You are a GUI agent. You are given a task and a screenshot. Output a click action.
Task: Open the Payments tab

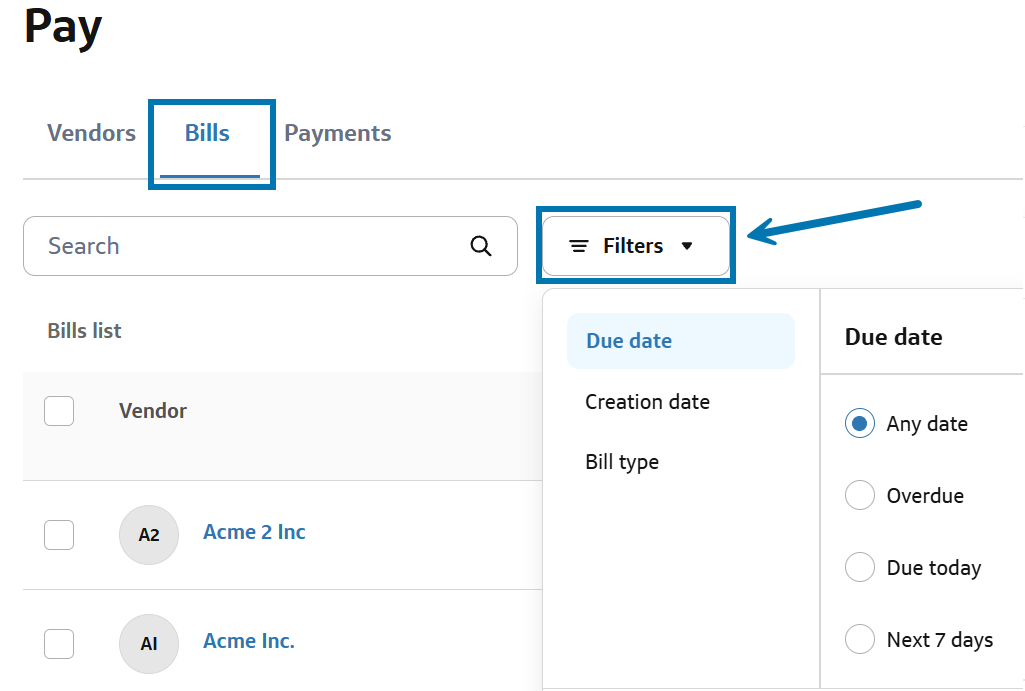click(337, 133)
